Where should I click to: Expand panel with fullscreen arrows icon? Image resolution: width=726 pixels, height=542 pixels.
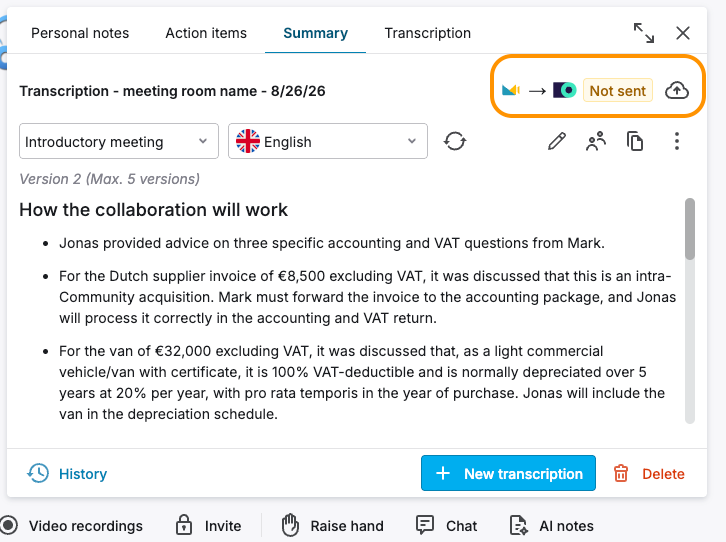coord(644,33)
